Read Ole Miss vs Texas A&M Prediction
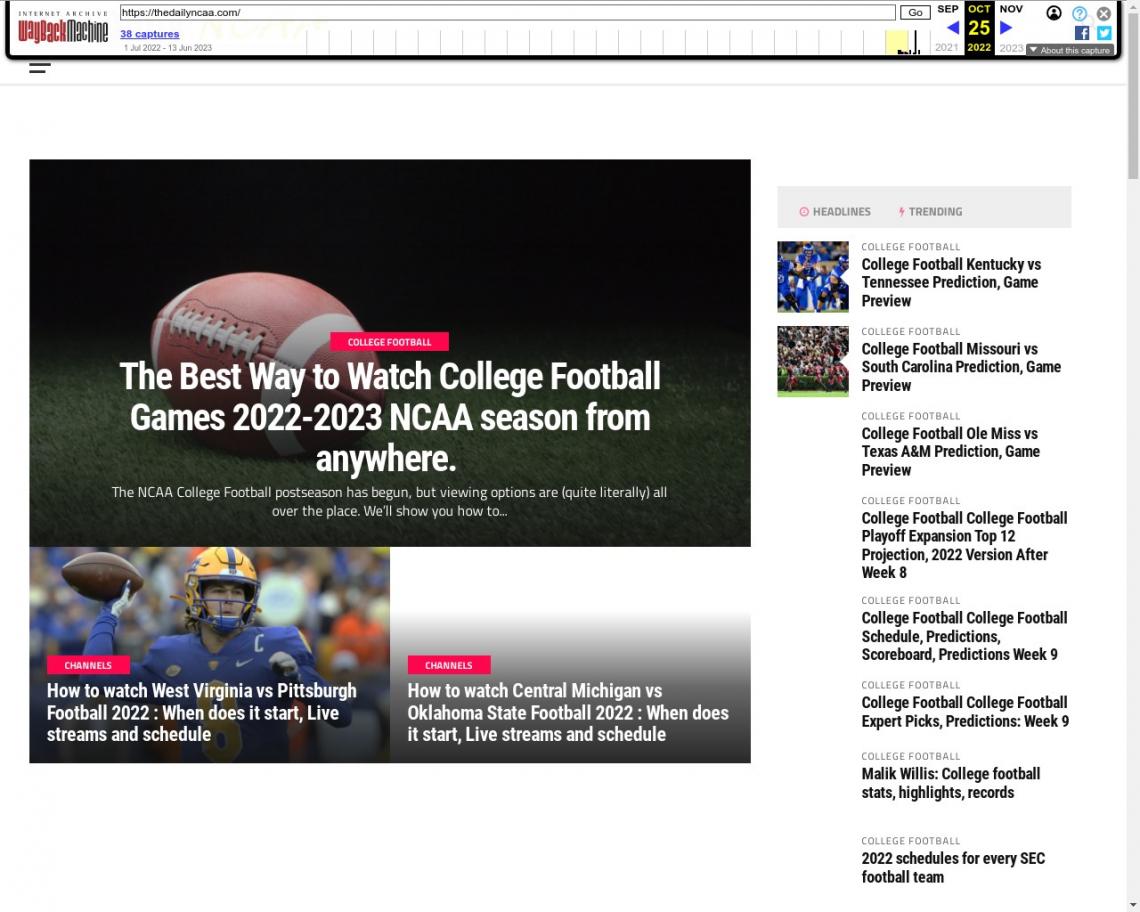The height and width of the screenshot is (912, 1140). [951, 452]
